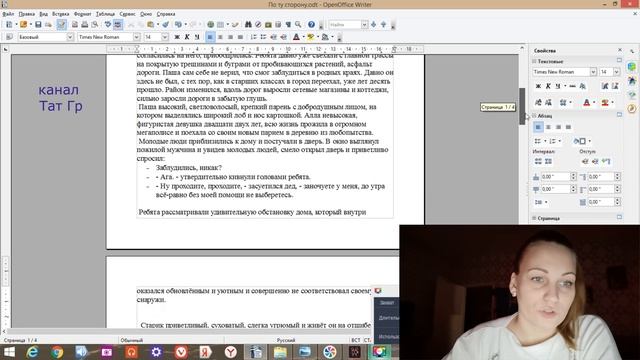The height and width of the screenshot is (360, 640).
Task: Click sidebar font color A swatch
Action: (587, 102)
